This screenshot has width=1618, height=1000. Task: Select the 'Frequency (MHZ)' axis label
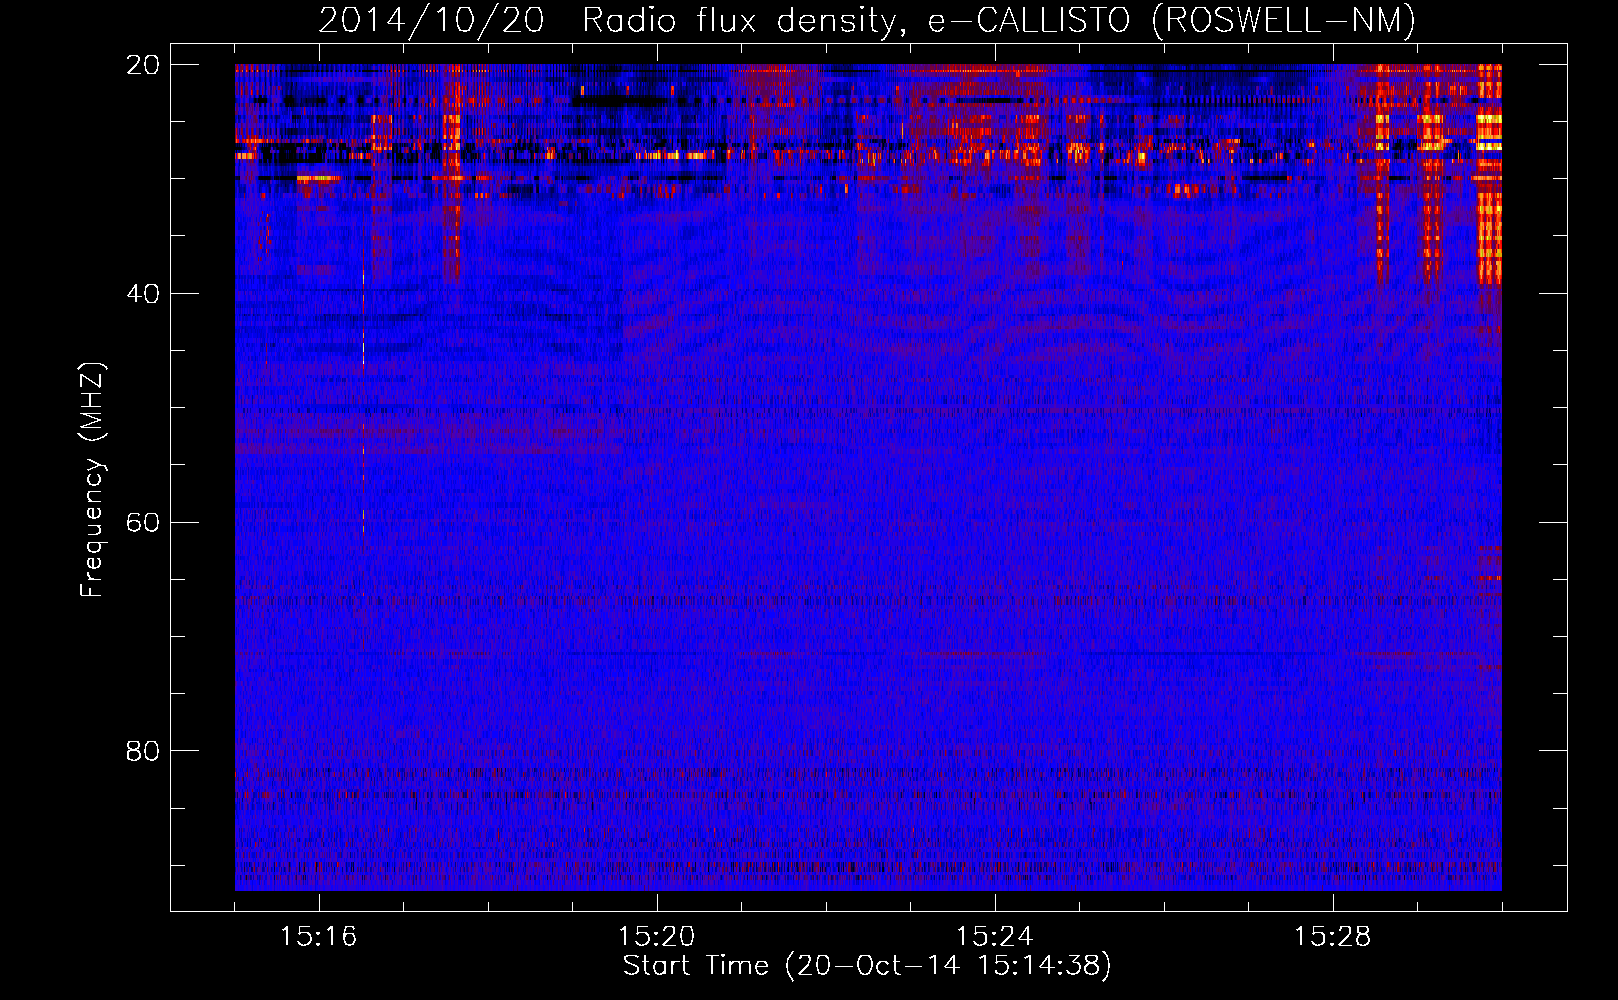(x=92, y=479)
